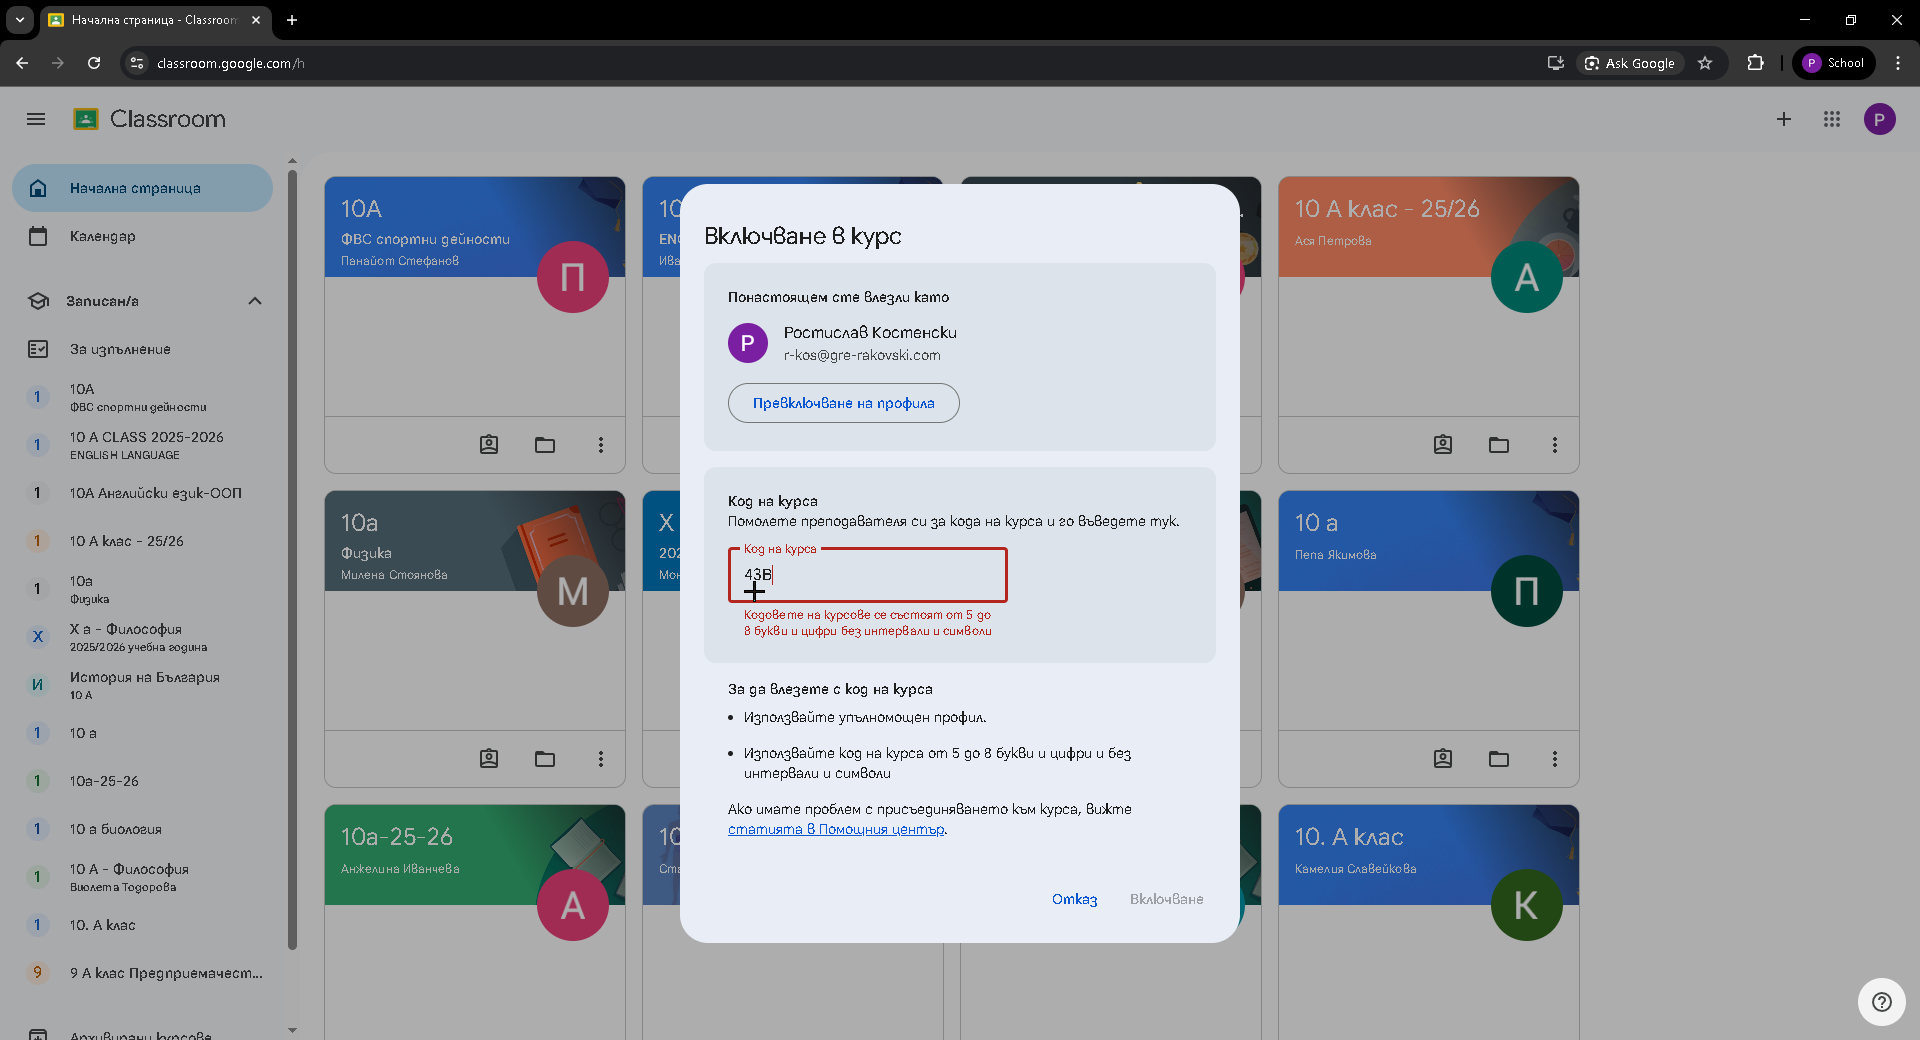Image resolution: width=1920 pixels, height=1040 pixels.
Task: Select the Начална страница browser tab
Action: point(155,20)
